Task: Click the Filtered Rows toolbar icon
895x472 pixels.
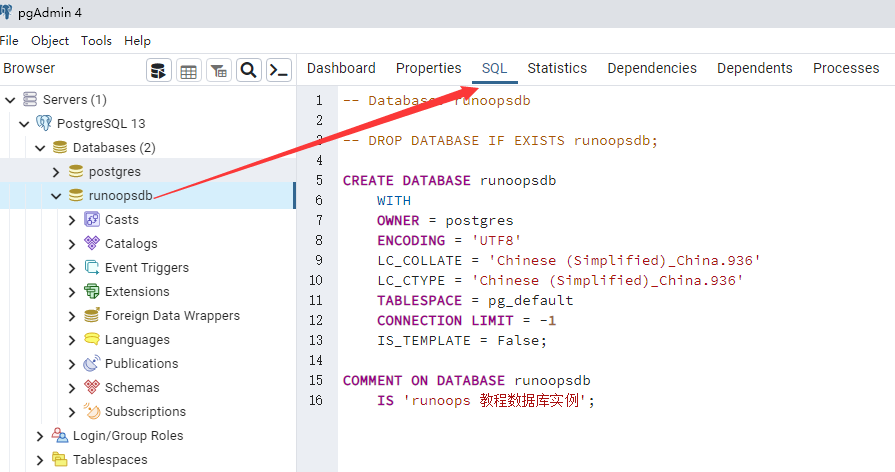Action: (218, 70)
